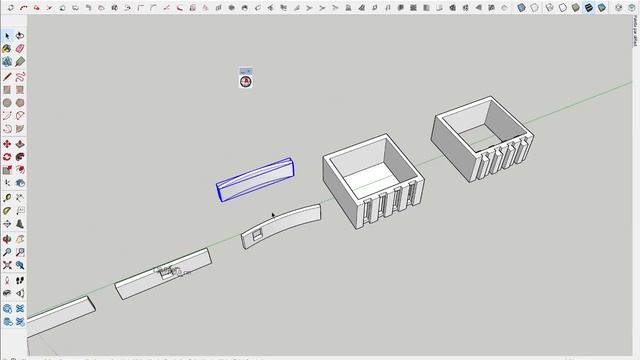Activate the Paint Bucket tool
The height and width of the screenshot is (360, 640).
7,49
